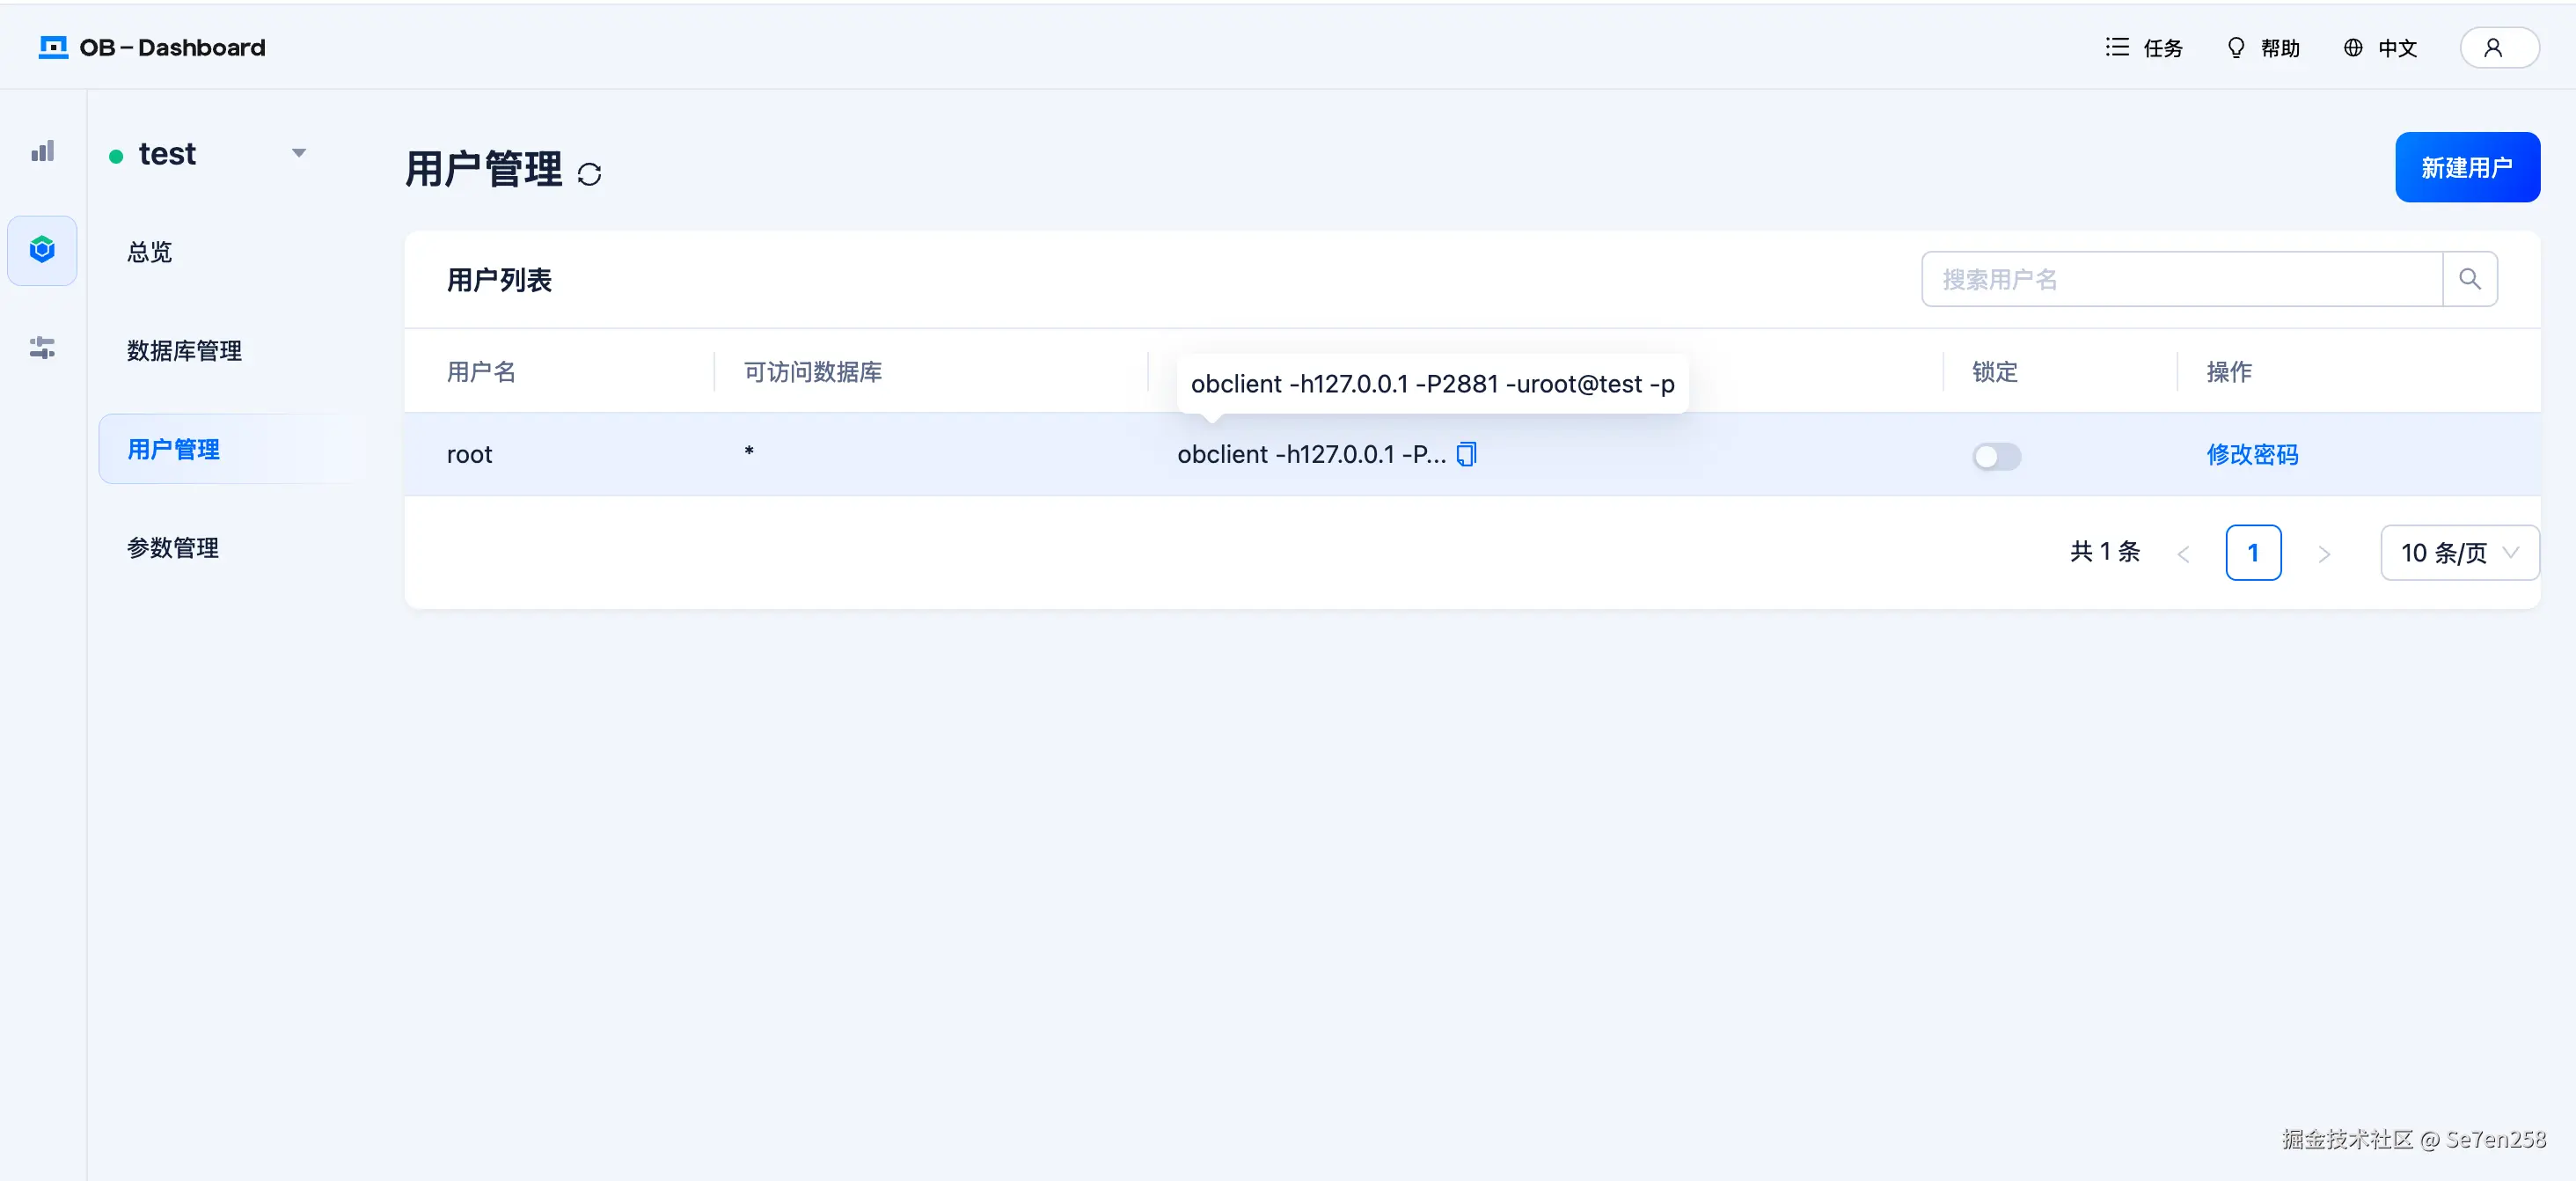Open the 中文 language selector
Viewport: 2576px width, 1181px height.
[2380, 48]
